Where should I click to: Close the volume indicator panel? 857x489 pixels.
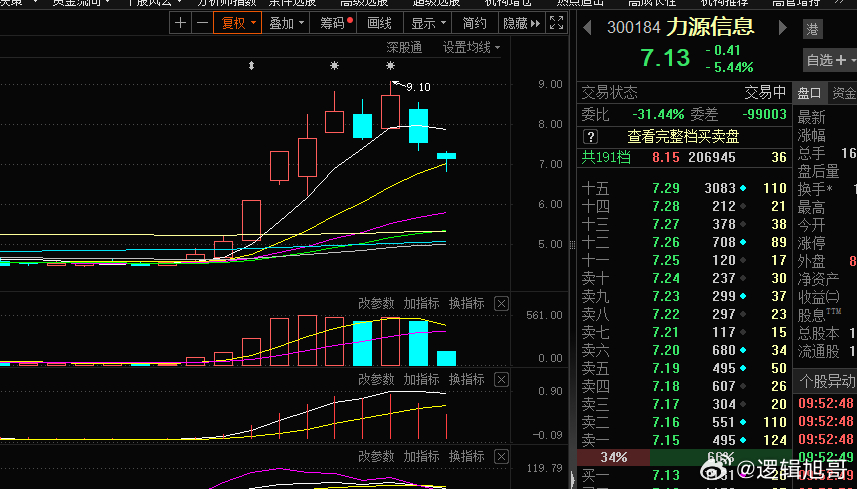point(501,303)
